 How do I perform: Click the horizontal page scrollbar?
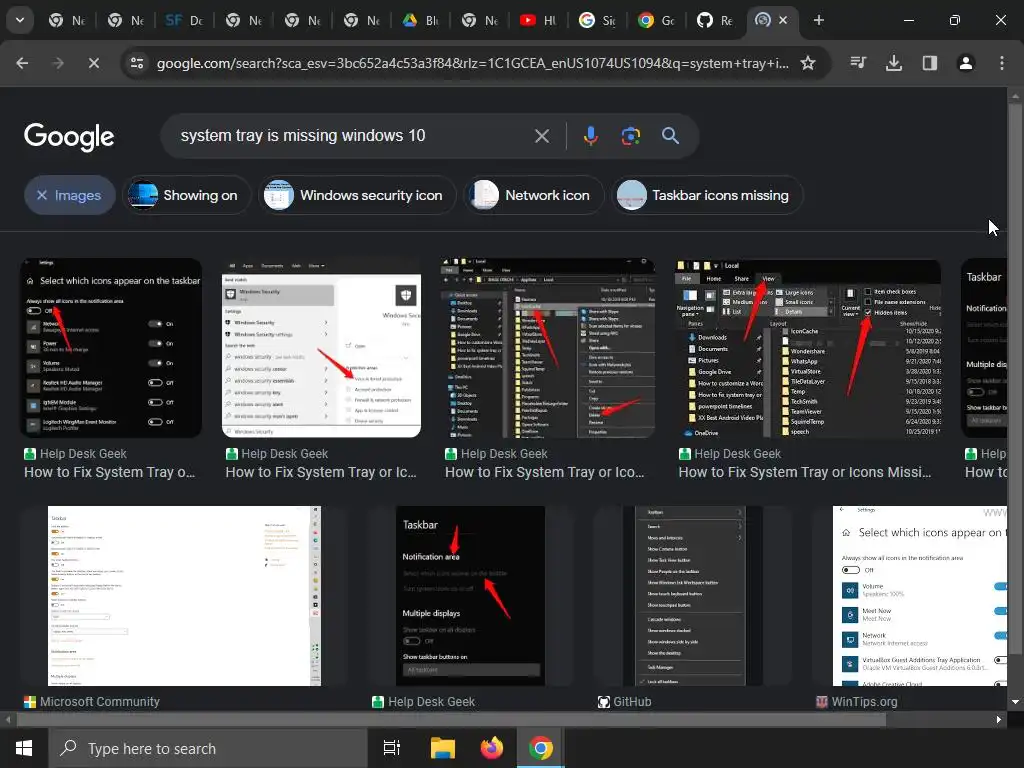[451, 720]
